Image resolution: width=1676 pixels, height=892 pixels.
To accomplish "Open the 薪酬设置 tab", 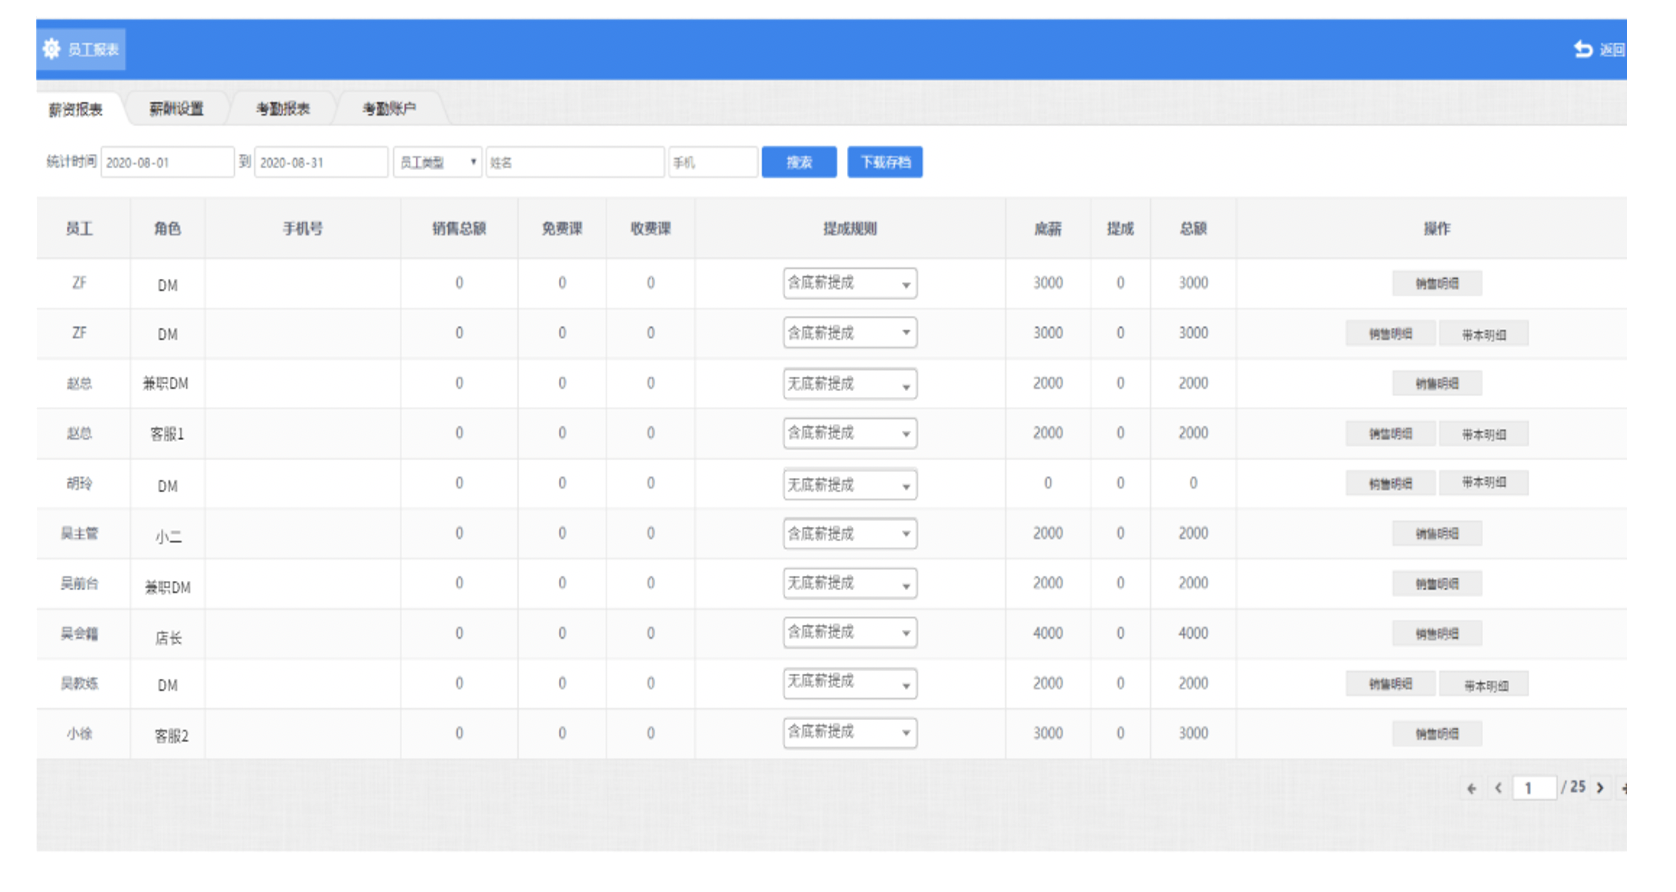I will (176, 108).
